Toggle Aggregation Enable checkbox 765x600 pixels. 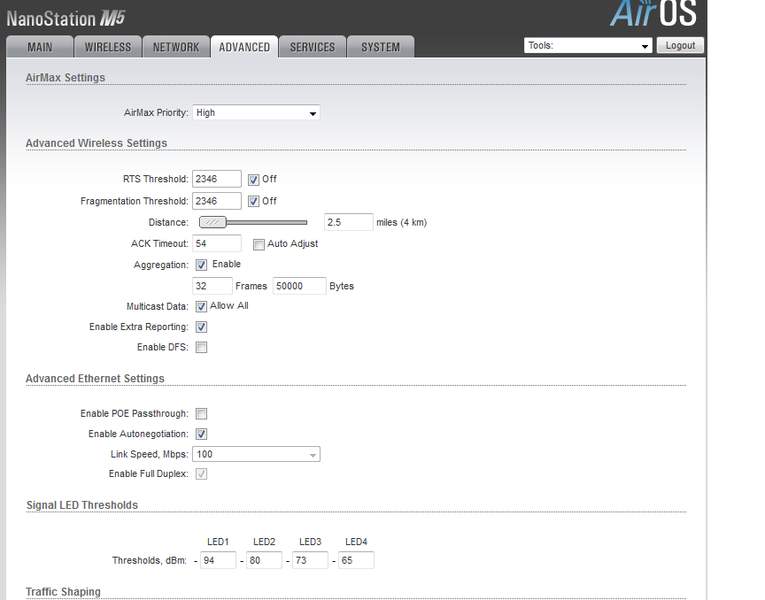201,265
